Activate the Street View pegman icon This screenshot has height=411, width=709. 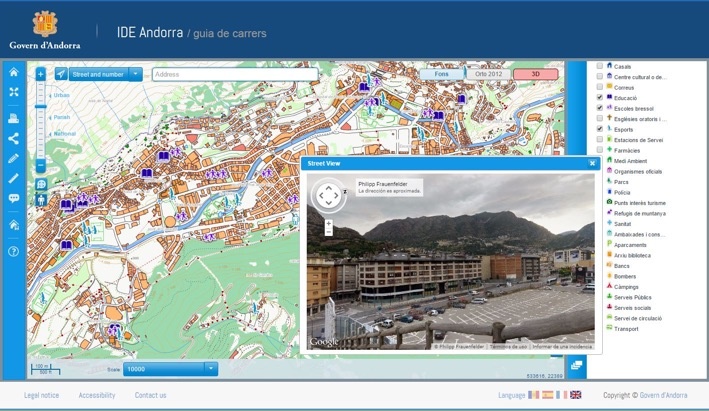click(41, 200)
